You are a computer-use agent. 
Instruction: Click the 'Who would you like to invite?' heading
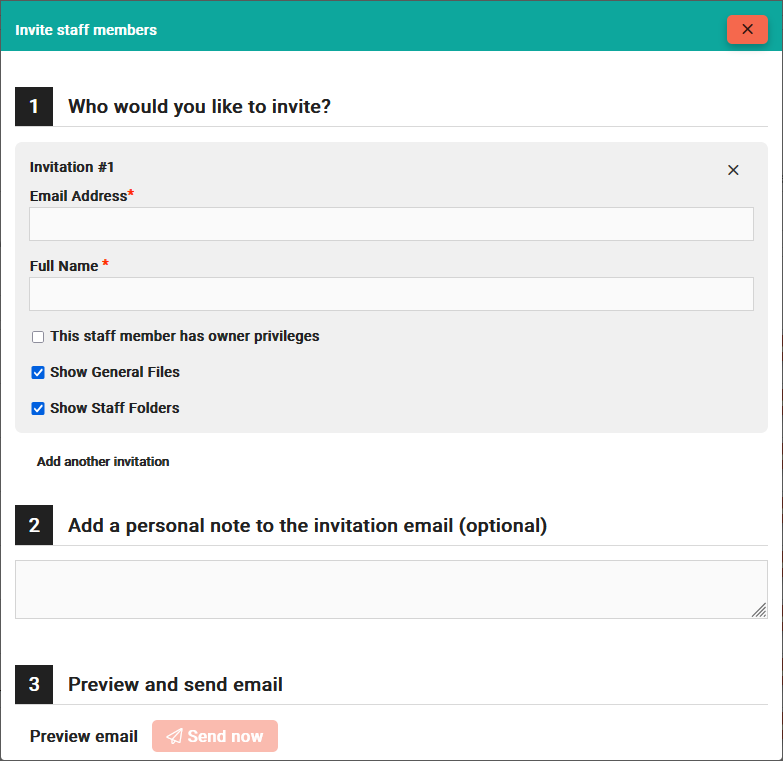click(x=199, y=106)
